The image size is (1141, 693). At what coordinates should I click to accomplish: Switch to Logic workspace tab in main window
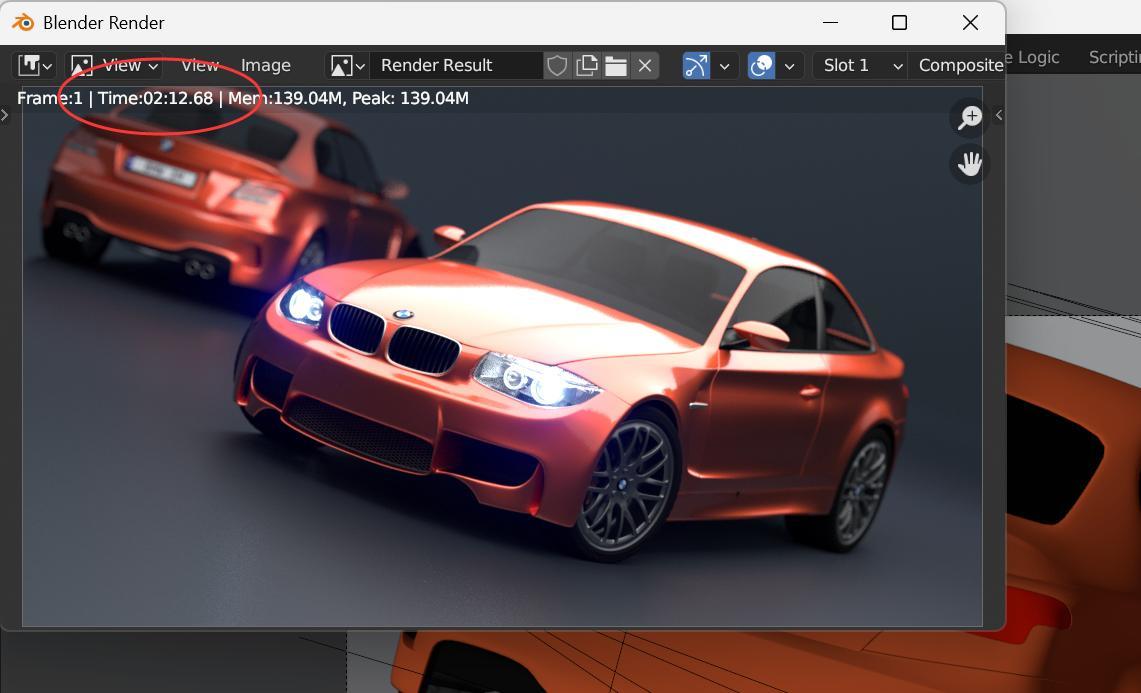(1033, 58)
